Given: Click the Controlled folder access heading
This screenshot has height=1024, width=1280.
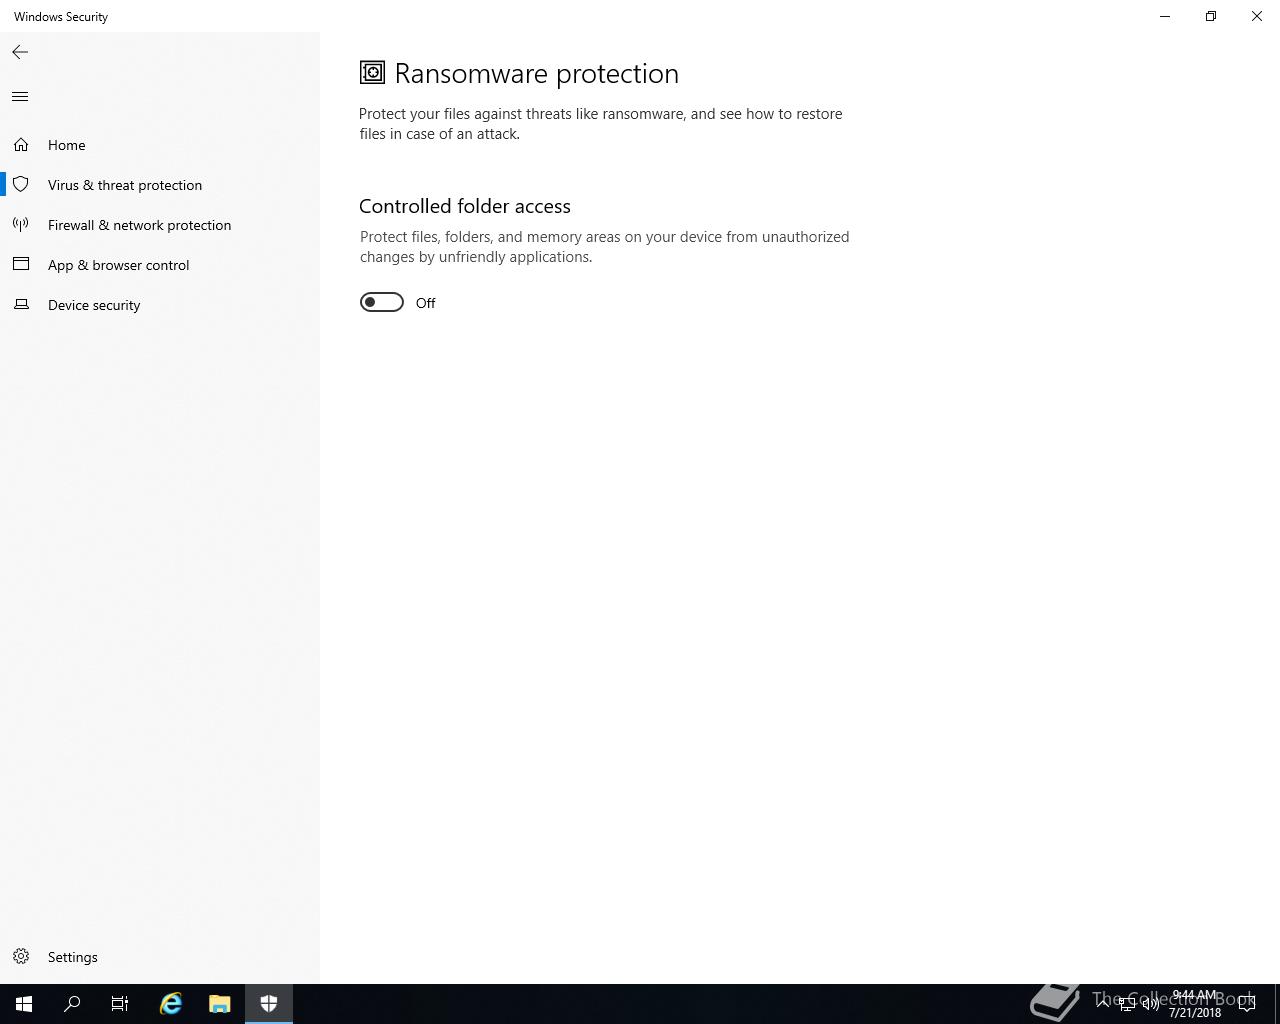Looking at the screenshot, I should pos(465,206).
